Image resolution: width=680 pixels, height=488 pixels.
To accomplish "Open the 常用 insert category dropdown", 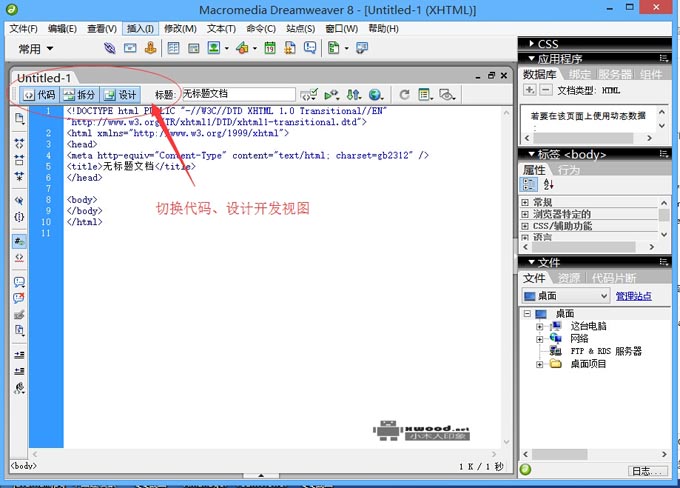I will (36, 49).
